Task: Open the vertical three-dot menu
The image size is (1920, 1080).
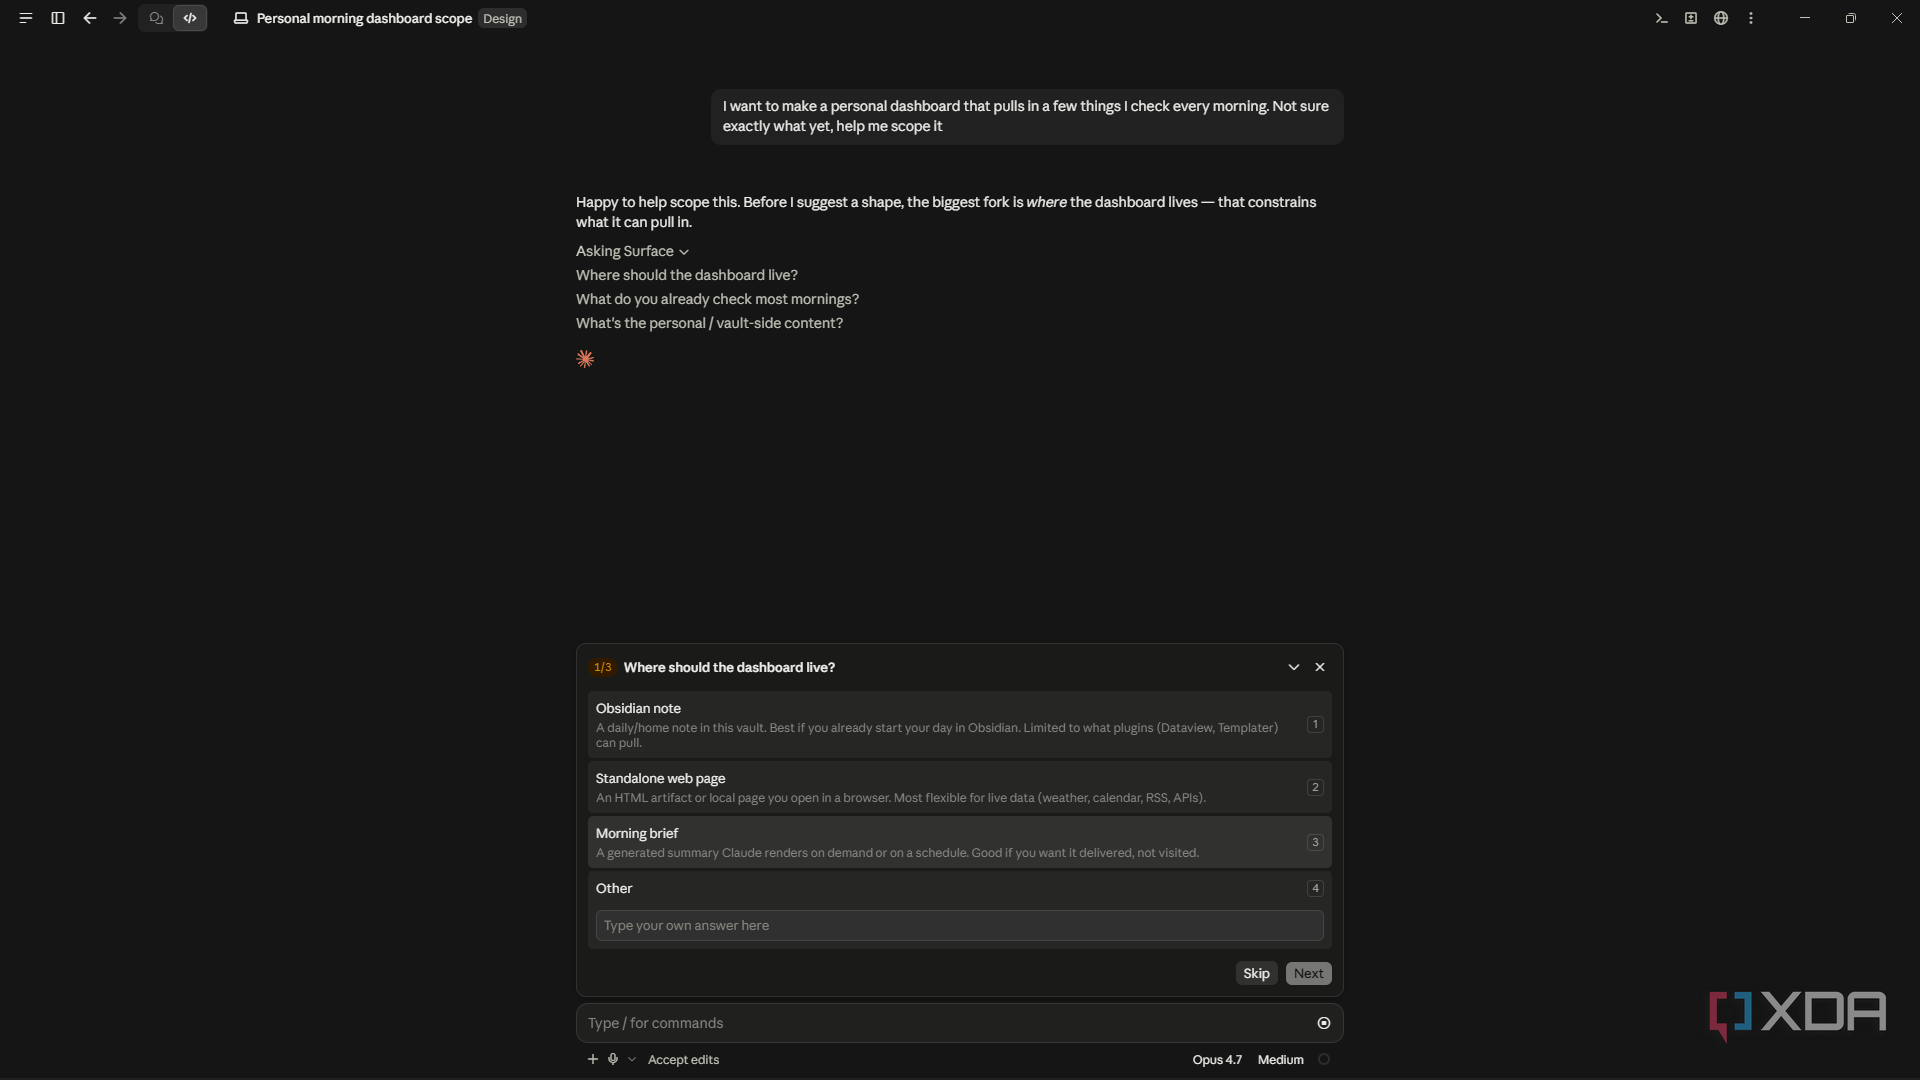Action: tap(1751, 18)
